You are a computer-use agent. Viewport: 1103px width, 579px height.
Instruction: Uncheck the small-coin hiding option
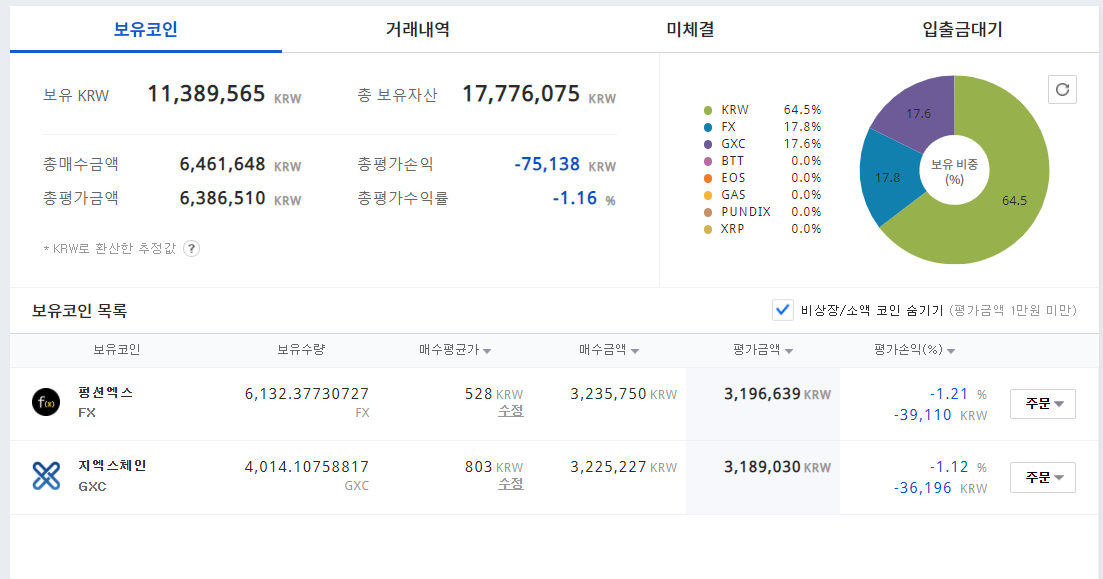pos(783,310)
